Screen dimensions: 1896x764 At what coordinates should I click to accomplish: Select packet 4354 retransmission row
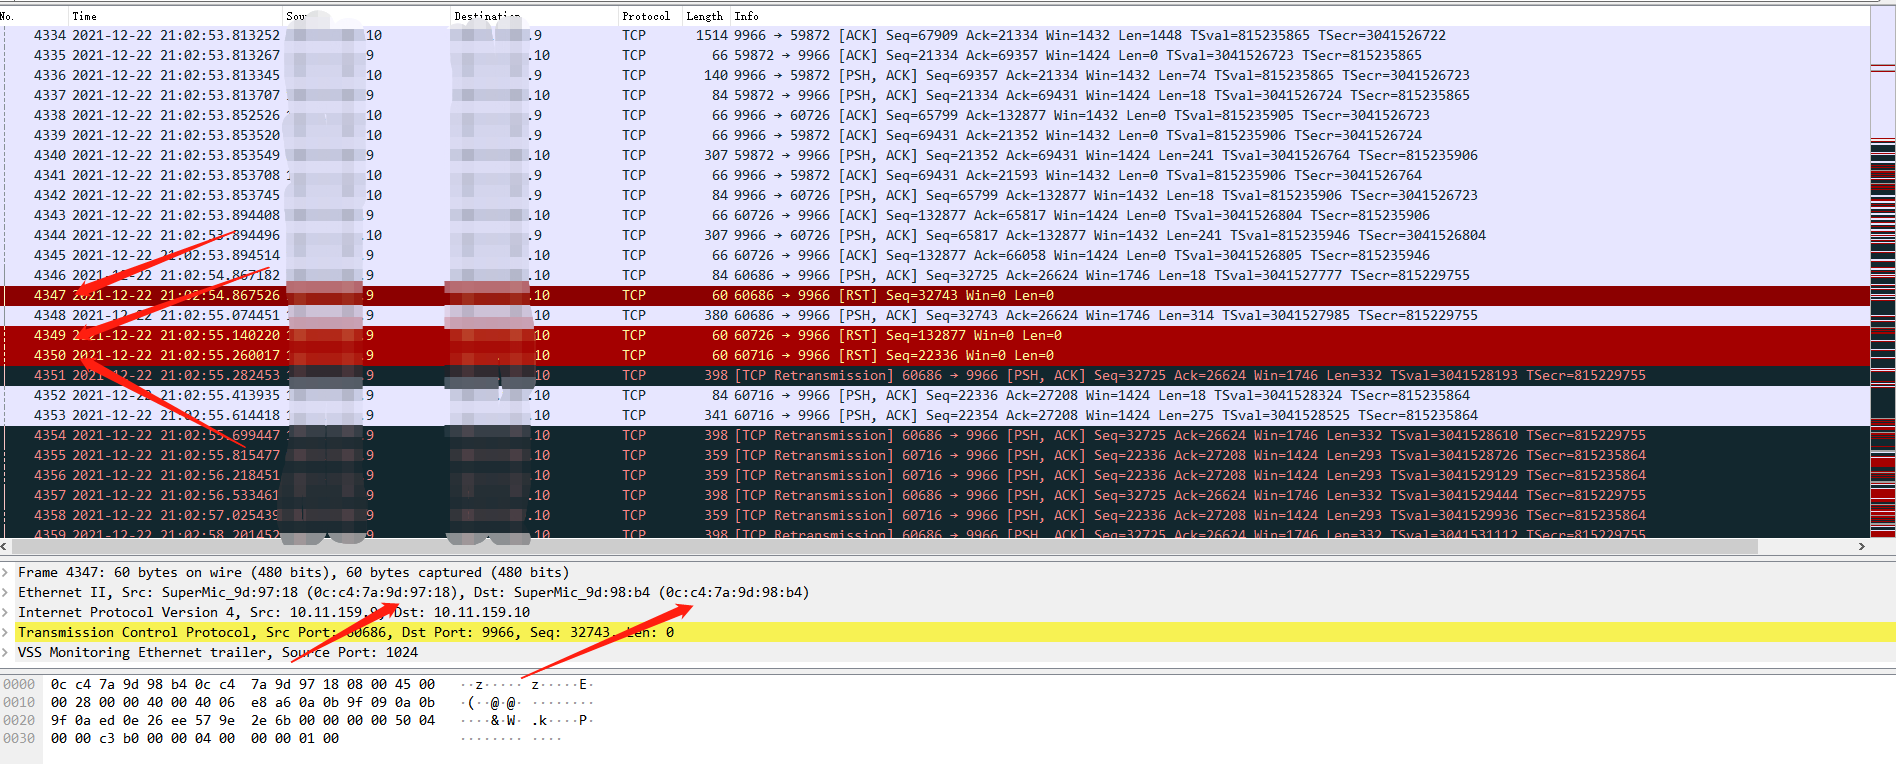click(935, 436)
